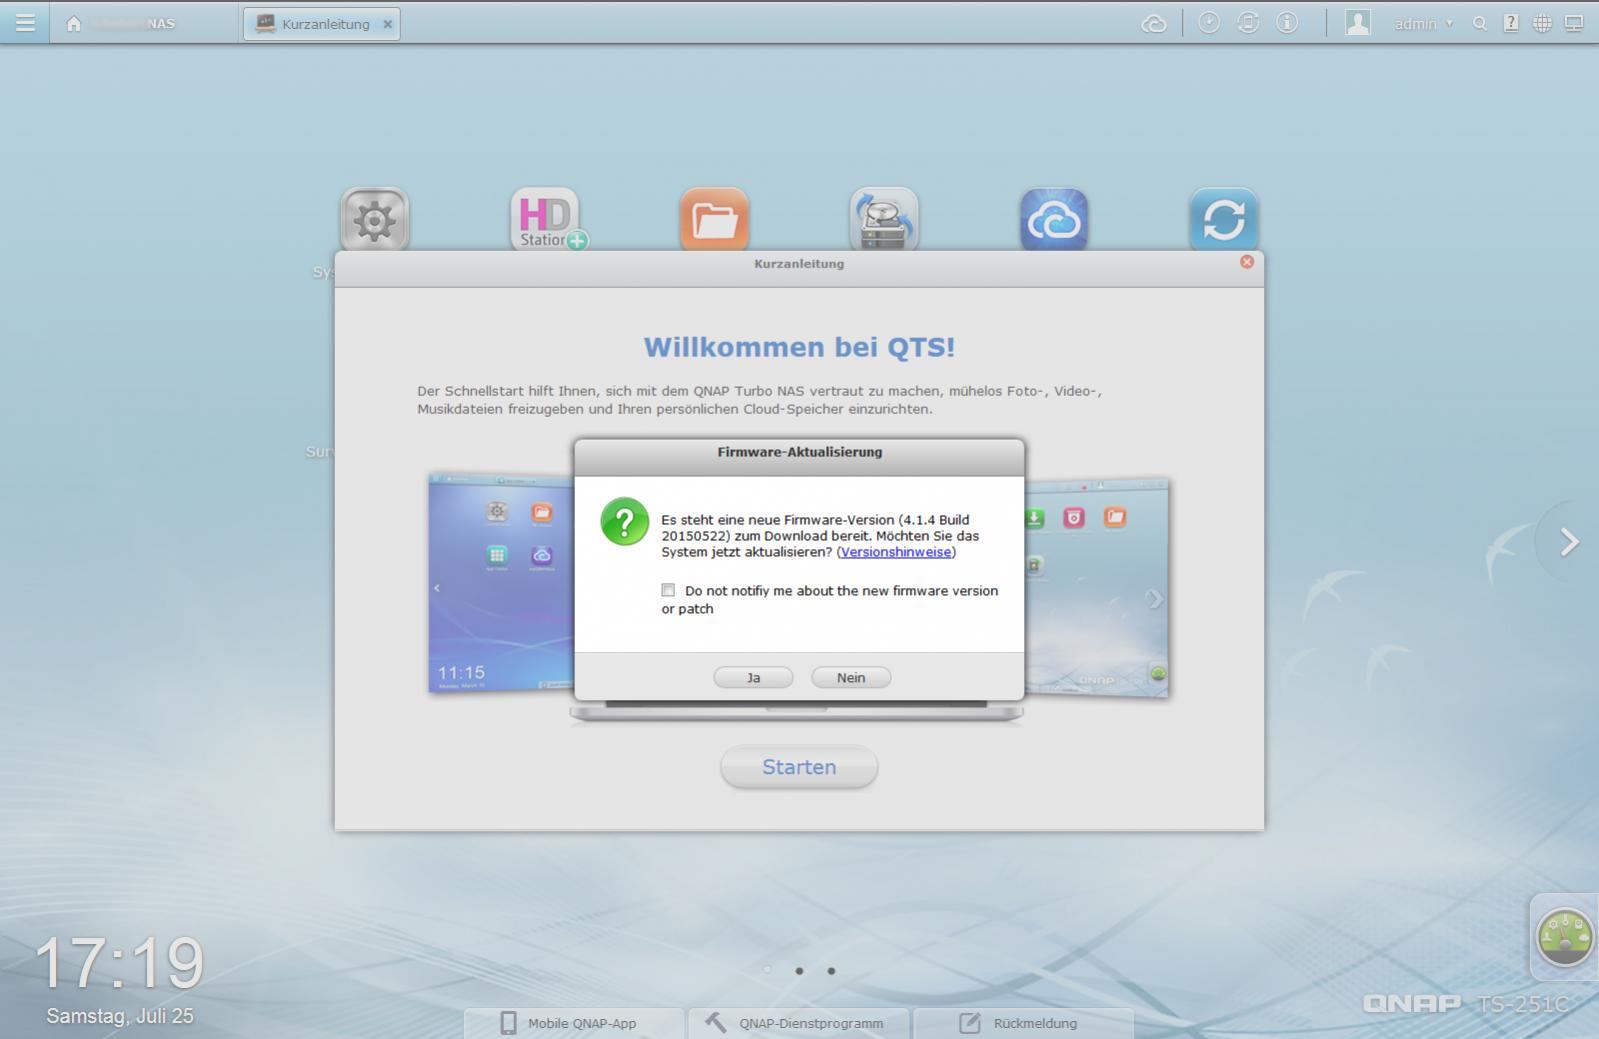Close the Kurzanleitung window
This screenshot has width=1599, height=1039.
coord(1246,262)
